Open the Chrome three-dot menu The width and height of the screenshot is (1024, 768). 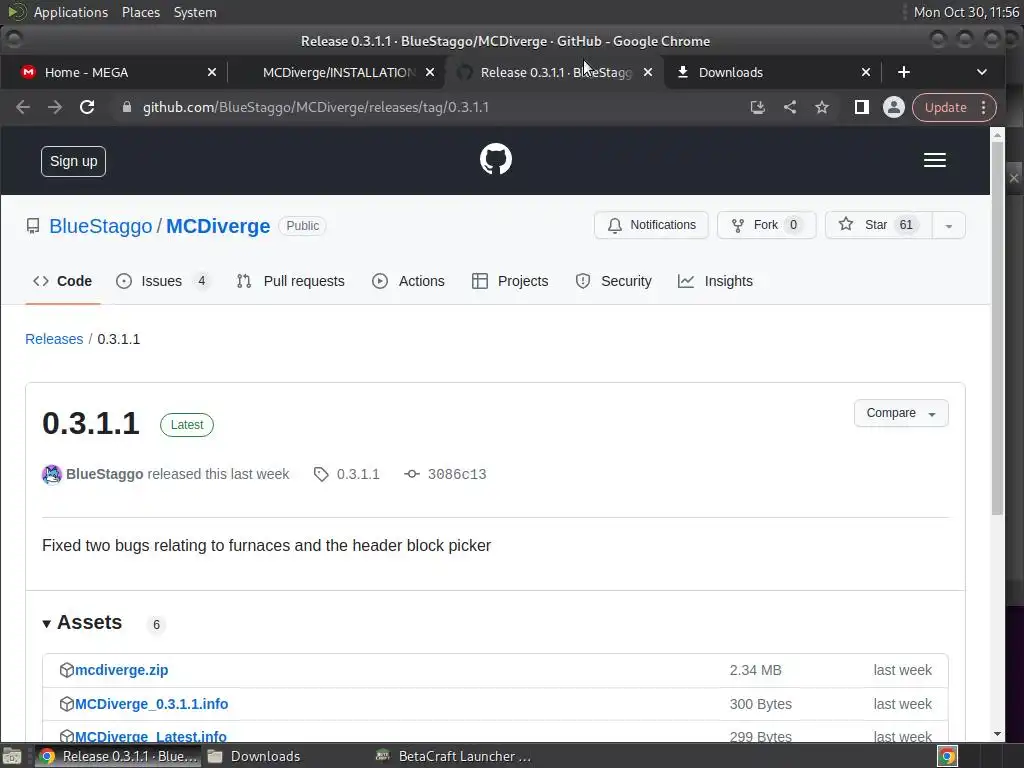[x=984, y=107]
